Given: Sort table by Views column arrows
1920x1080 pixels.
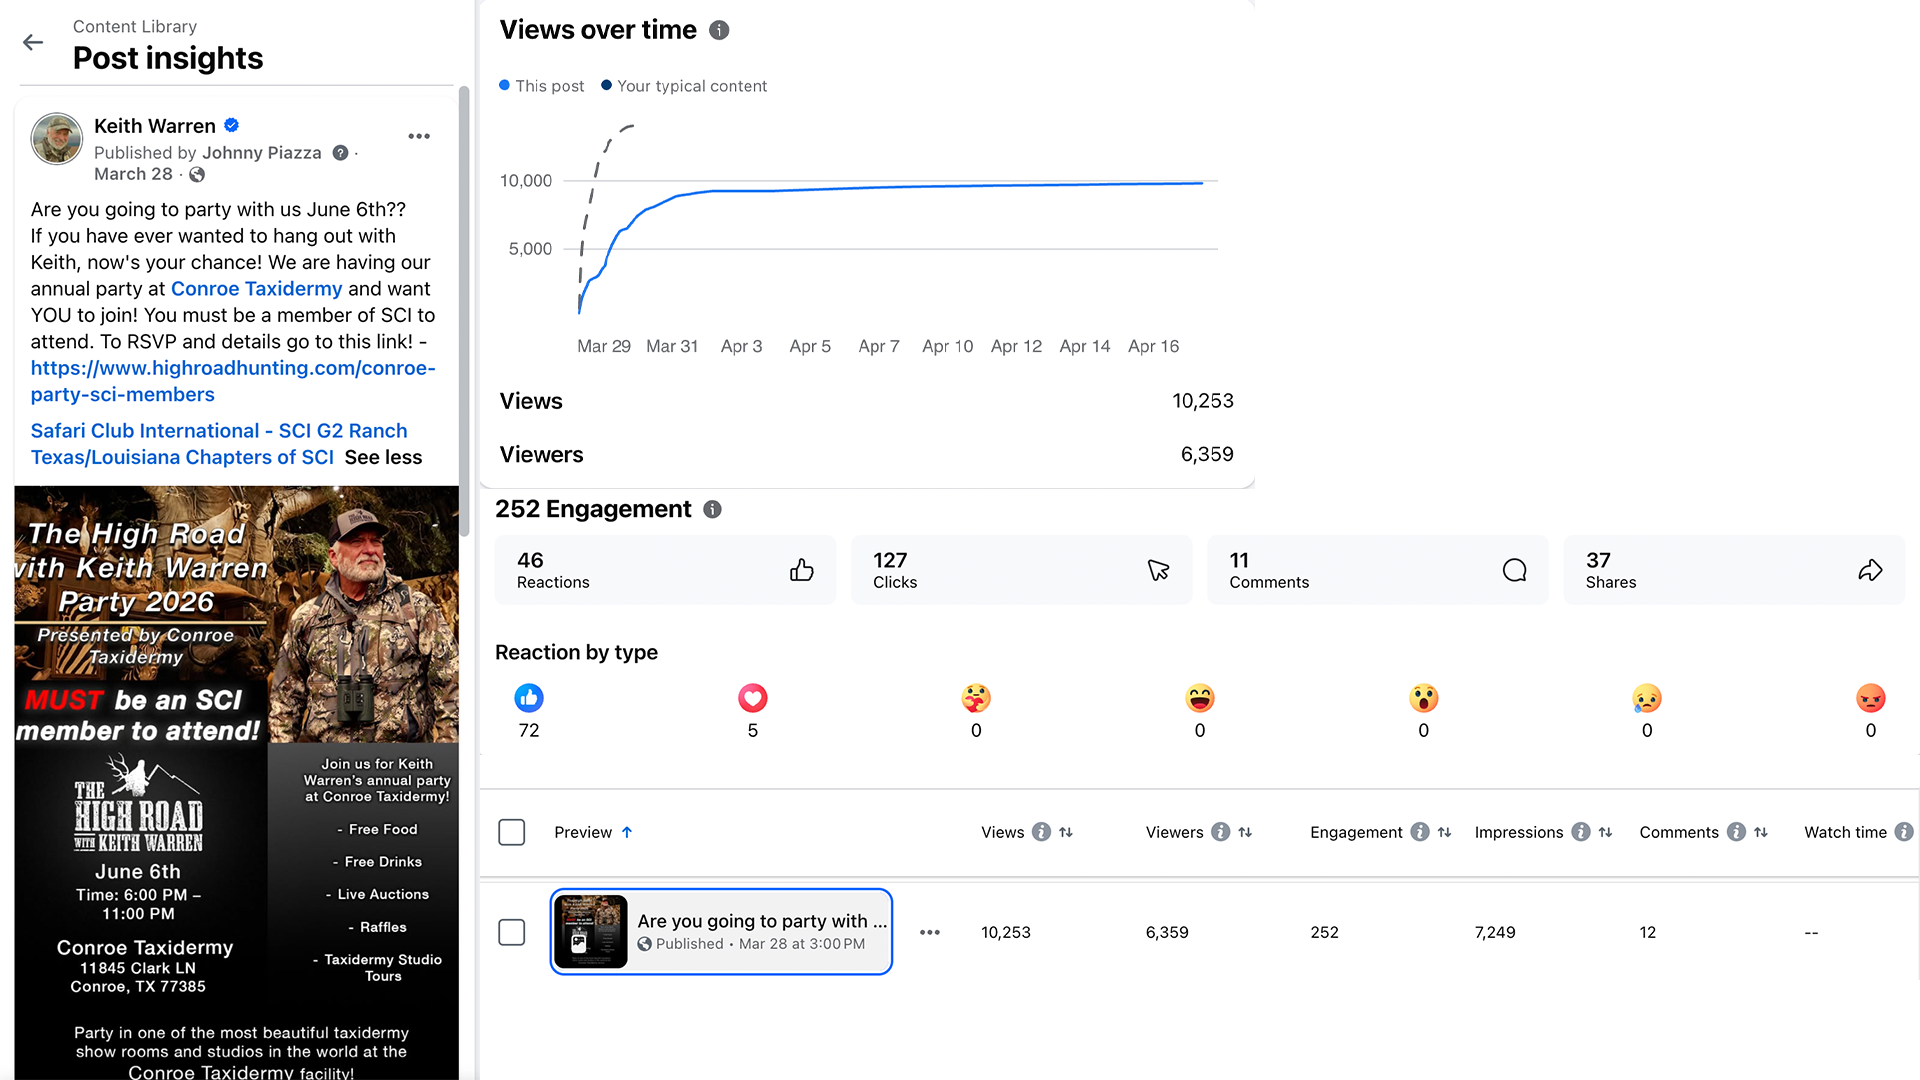Looking at the screenshot, I should (x=1066, y=832).
